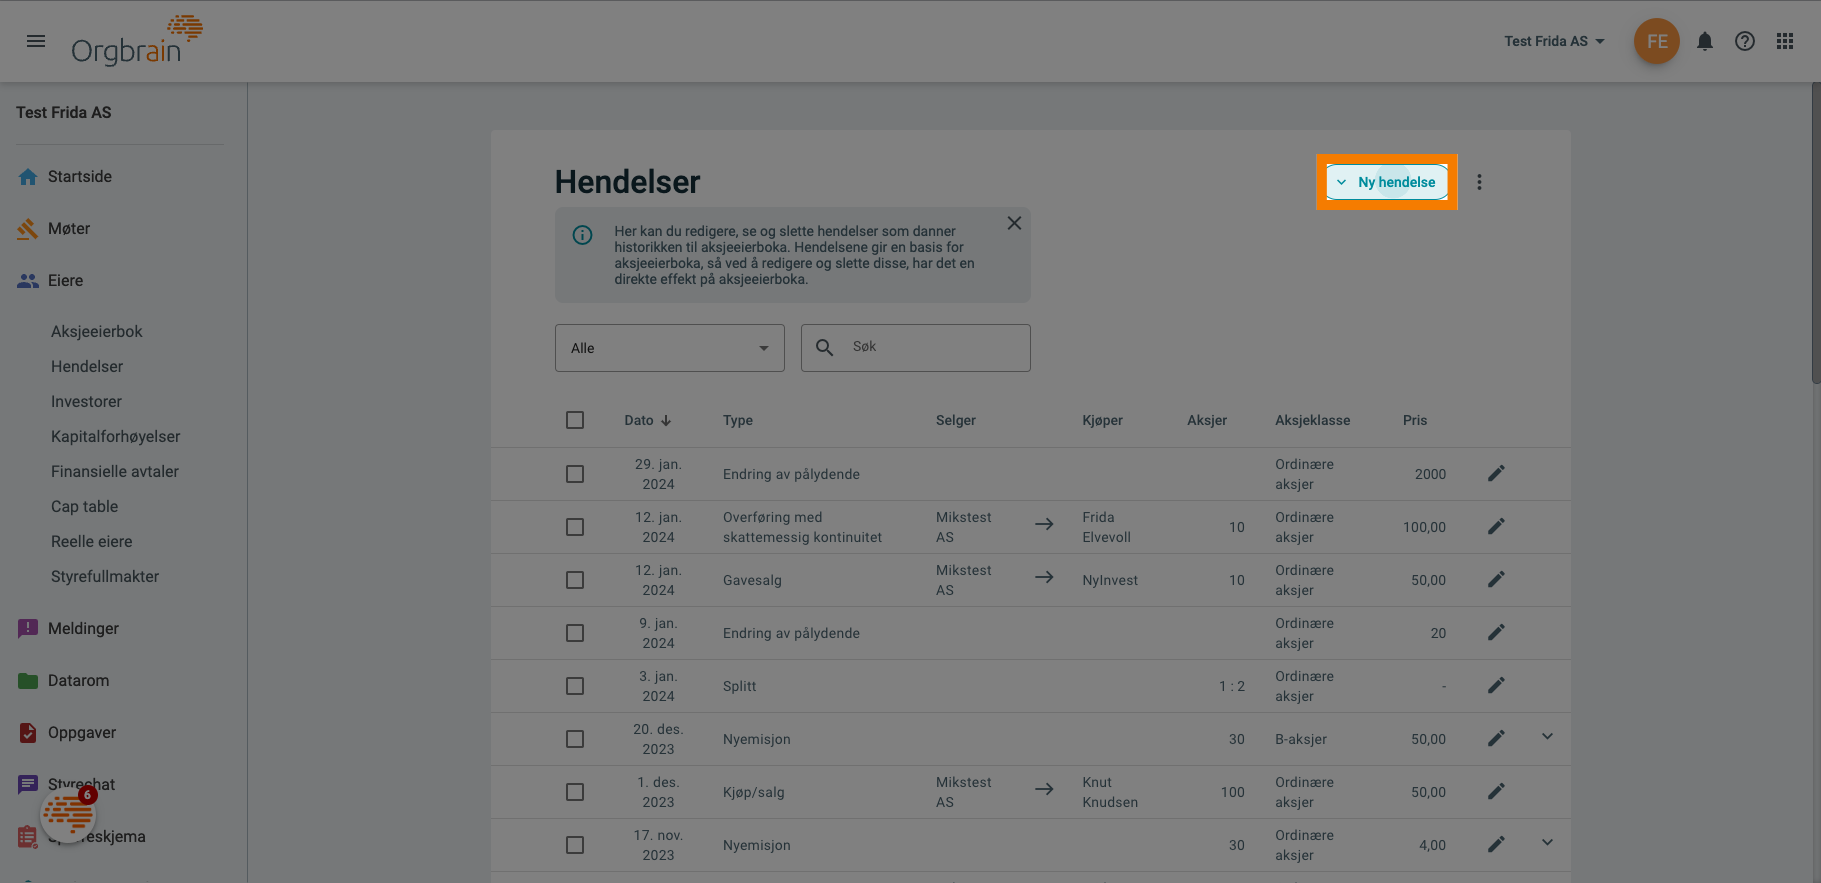1821x883 pixels.
Task: Select Hendelser in the sidebar
Action: (x=87, y=367)
